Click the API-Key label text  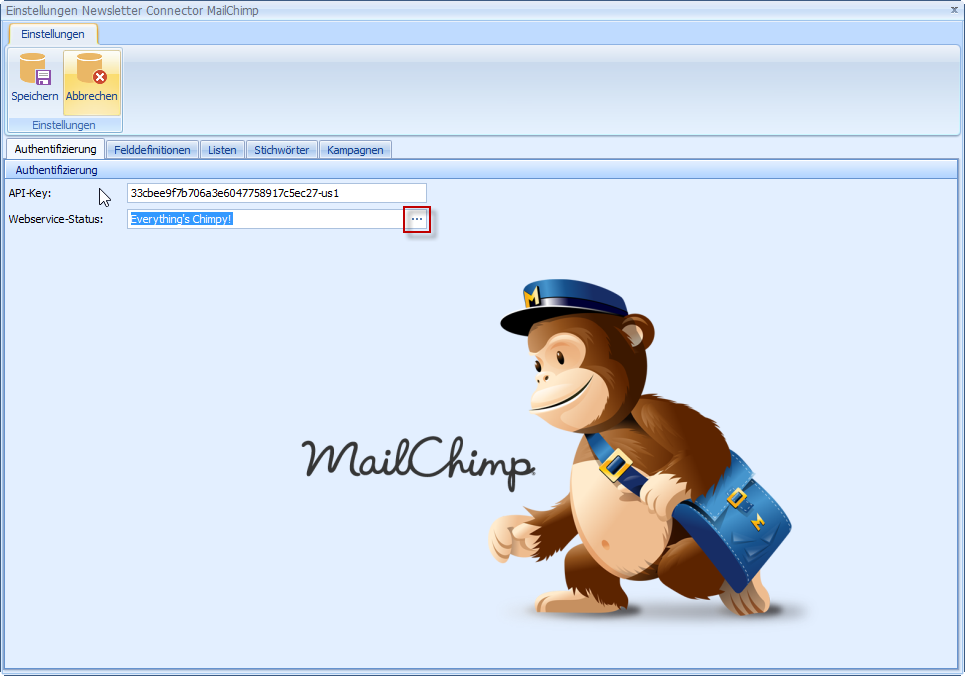click(30, 193)
